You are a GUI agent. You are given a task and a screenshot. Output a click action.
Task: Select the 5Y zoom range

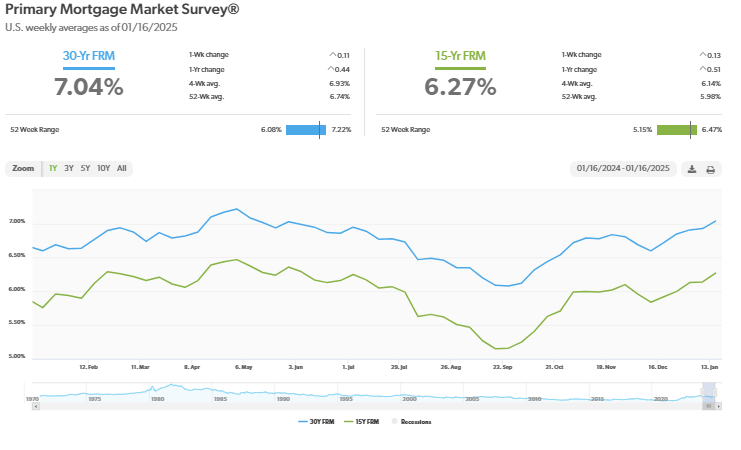click(x=85, y=168)
